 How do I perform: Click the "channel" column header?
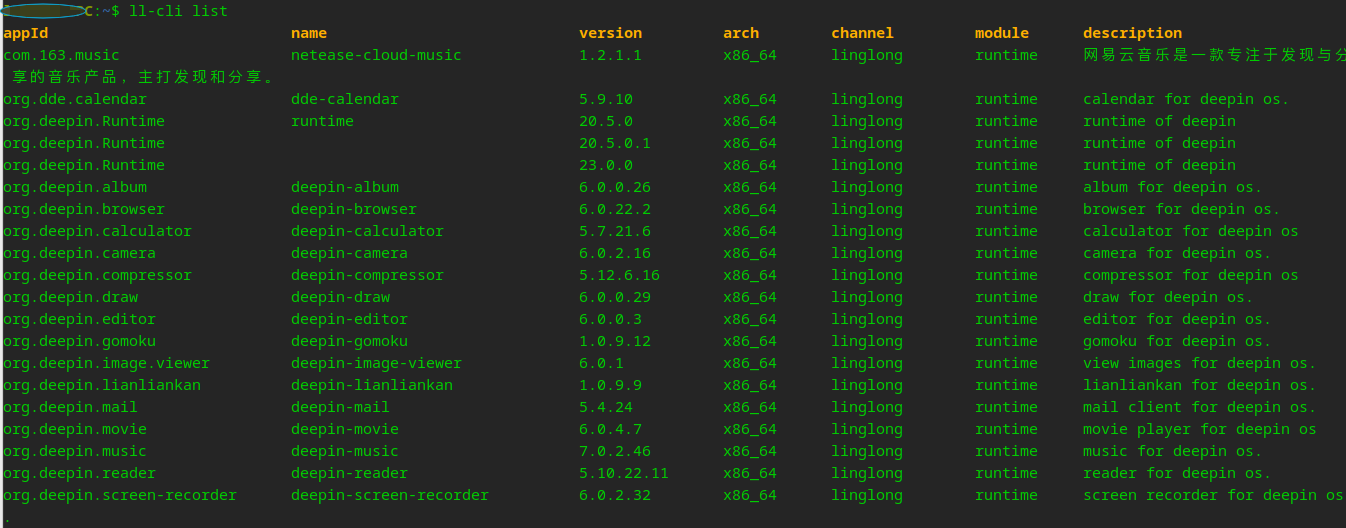pyautogui.click(x=862, y=33)
